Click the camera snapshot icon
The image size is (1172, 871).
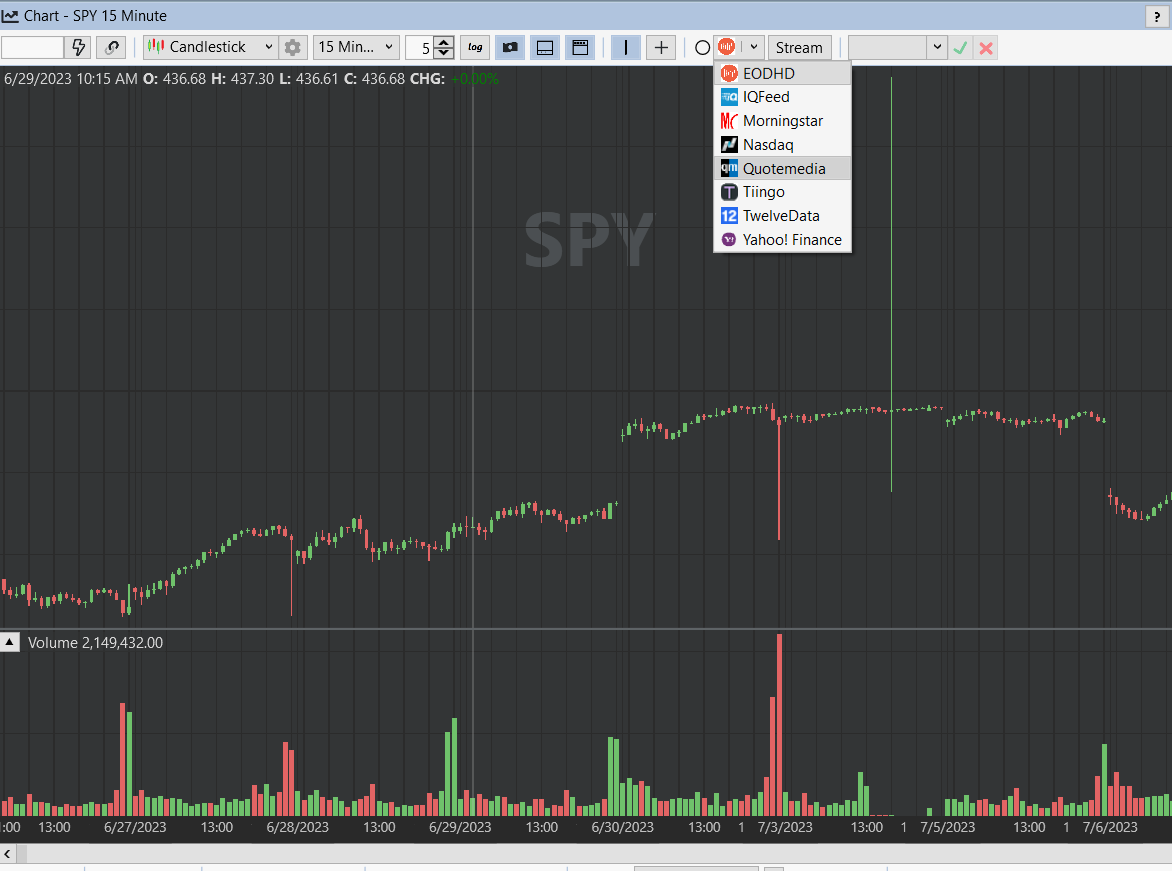510,48
